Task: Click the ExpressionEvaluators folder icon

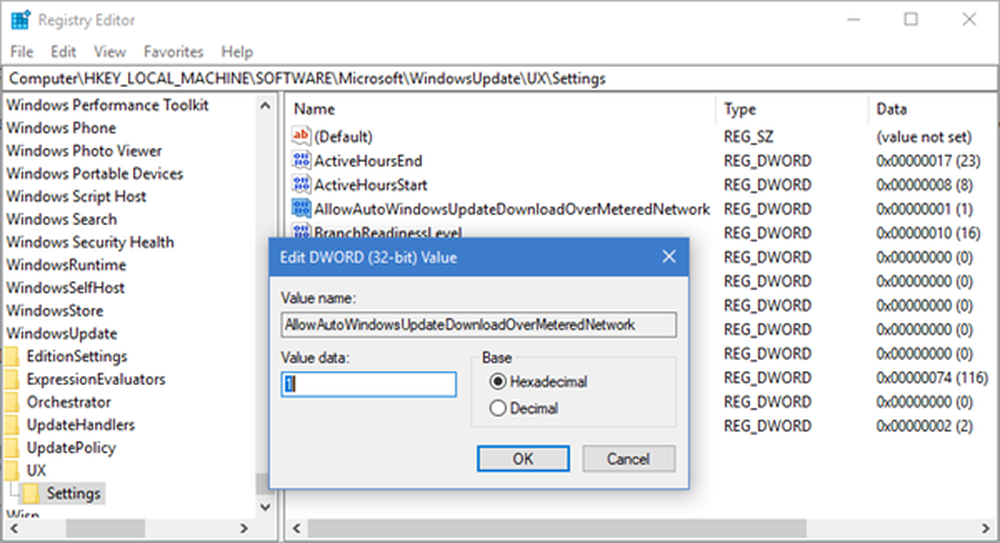Action: [x=12, y=379]
